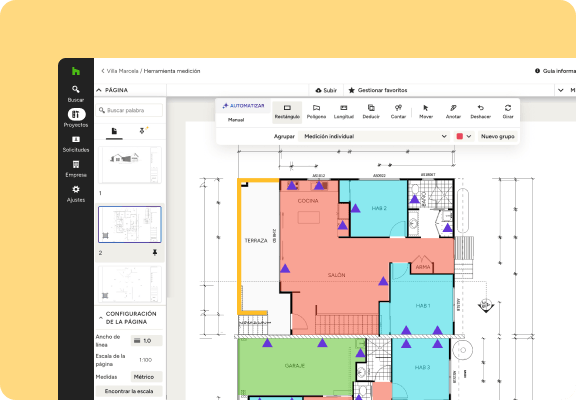Rotate the plan with Girar
This screenshot has height=400, width=576.
[x=508, y=112]
